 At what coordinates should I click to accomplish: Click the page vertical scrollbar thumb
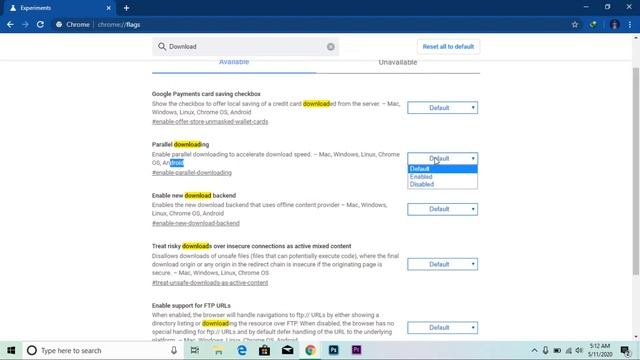(x=636, y=171)
